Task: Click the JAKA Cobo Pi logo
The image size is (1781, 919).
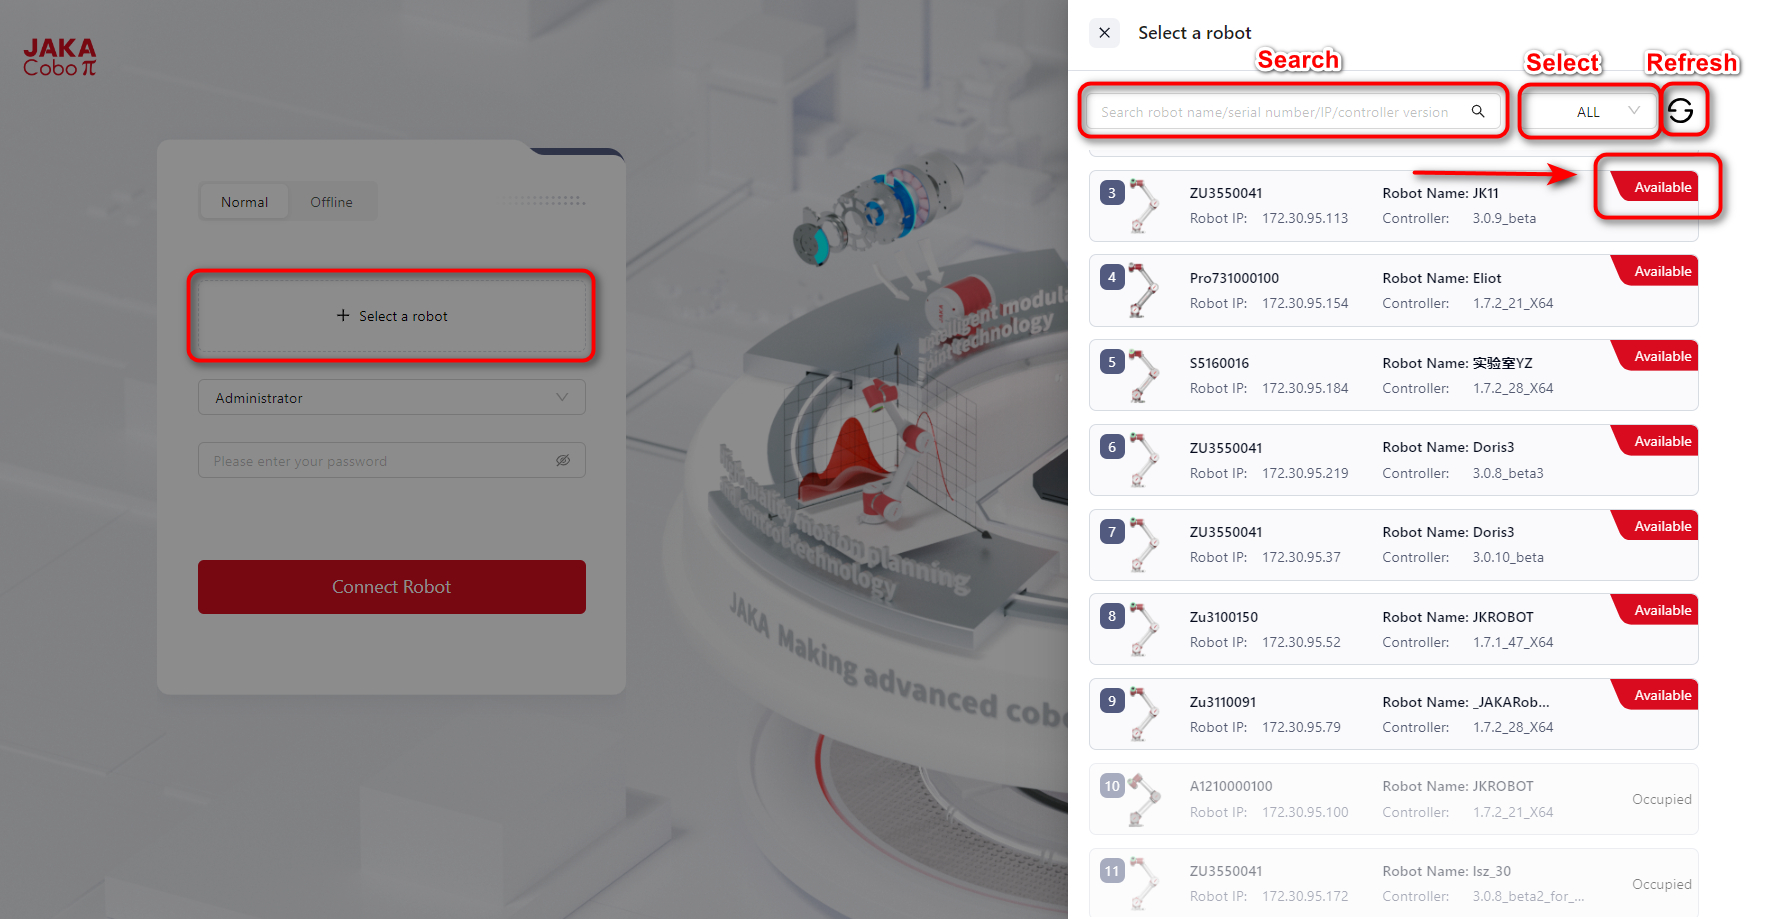Action: pos(60,57)
